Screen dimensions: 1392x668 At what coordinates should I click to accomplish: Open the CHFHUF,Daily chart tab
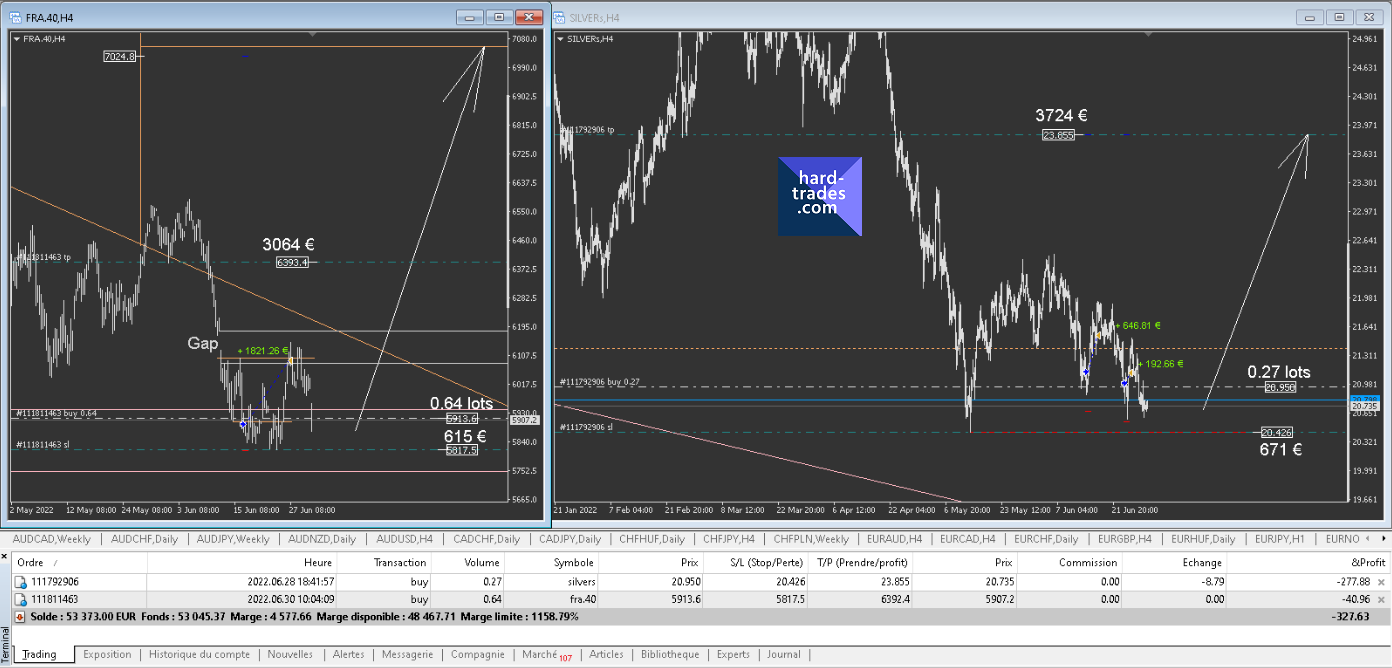coord(652,539)
